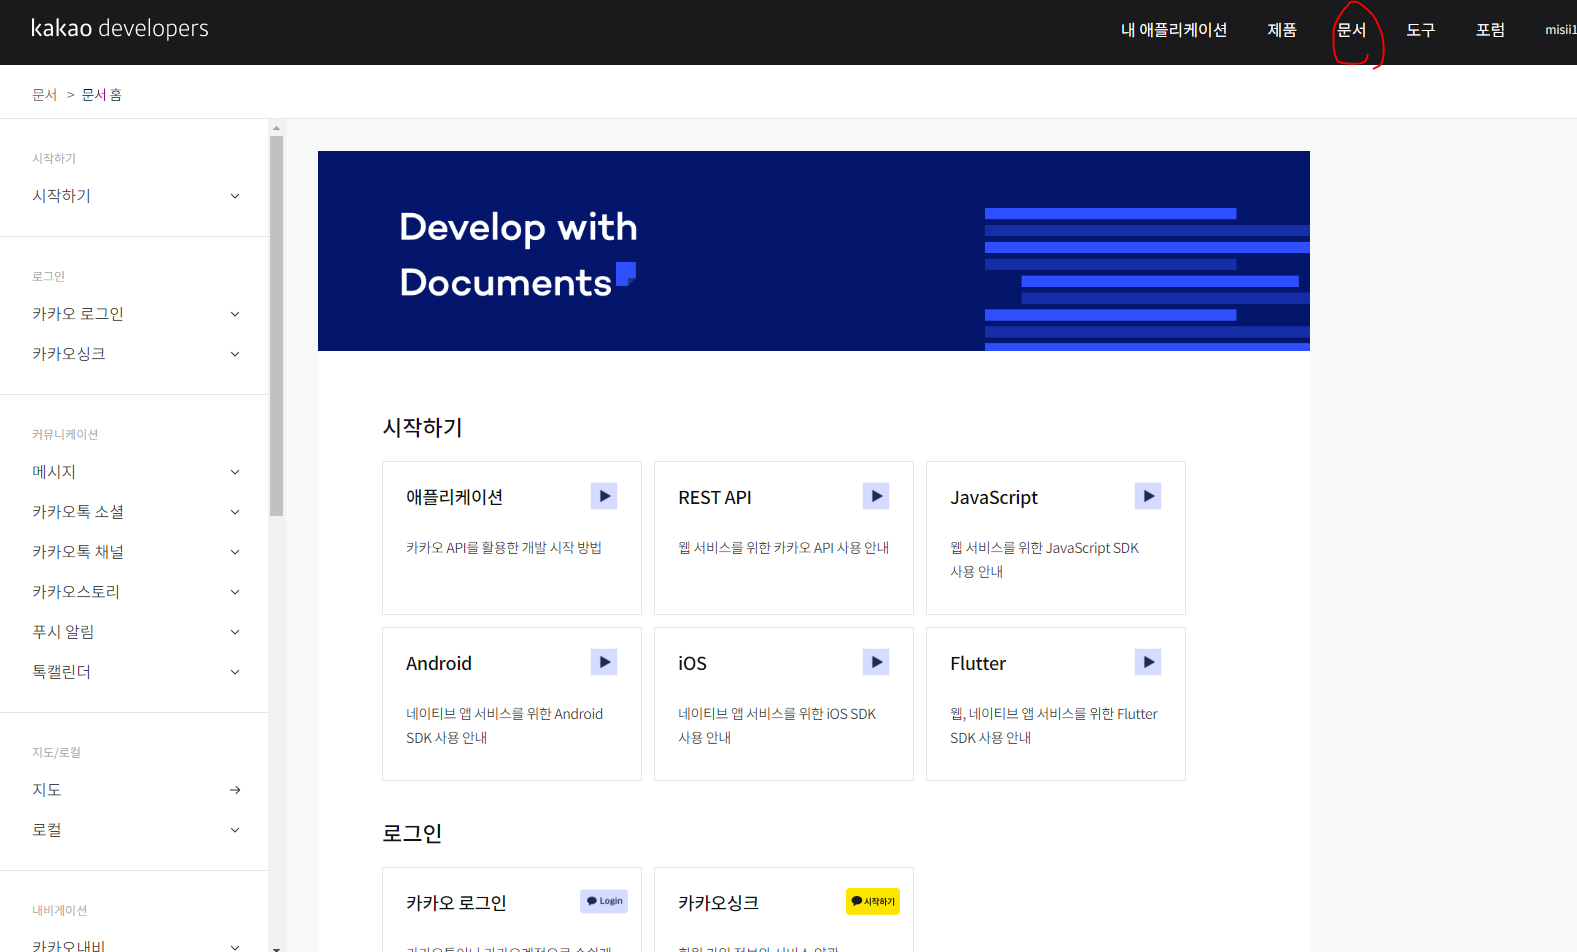Click 내비게이션 sidebar category label
1577x952 pixels.
(59, 910)
